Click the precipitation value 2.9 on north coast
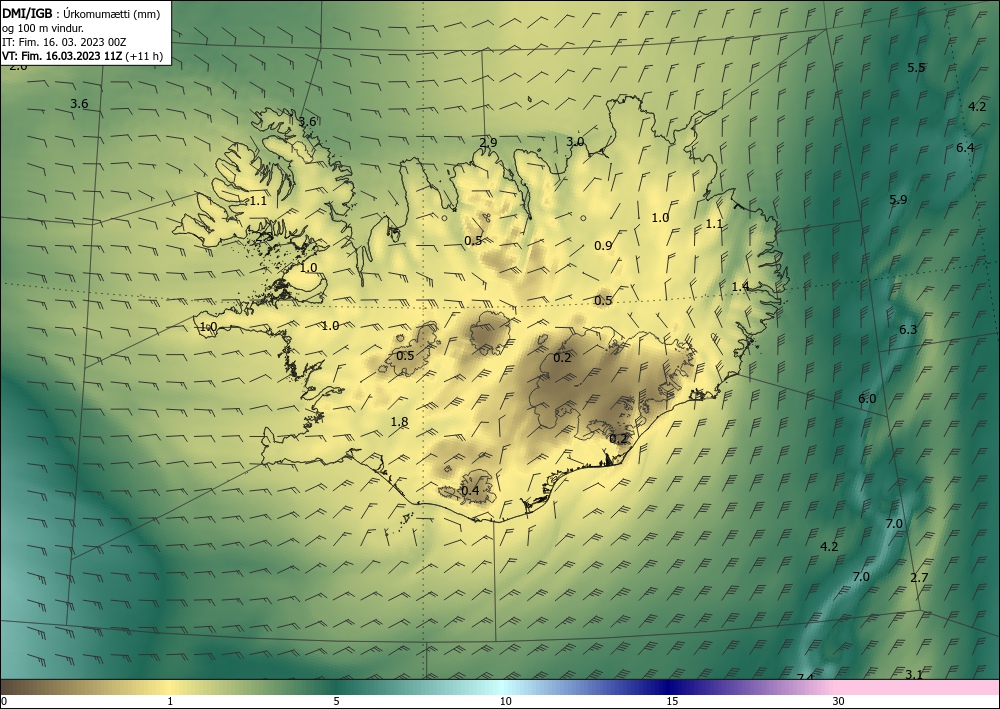Viewport: 1000px width, 709px height. 488,142
